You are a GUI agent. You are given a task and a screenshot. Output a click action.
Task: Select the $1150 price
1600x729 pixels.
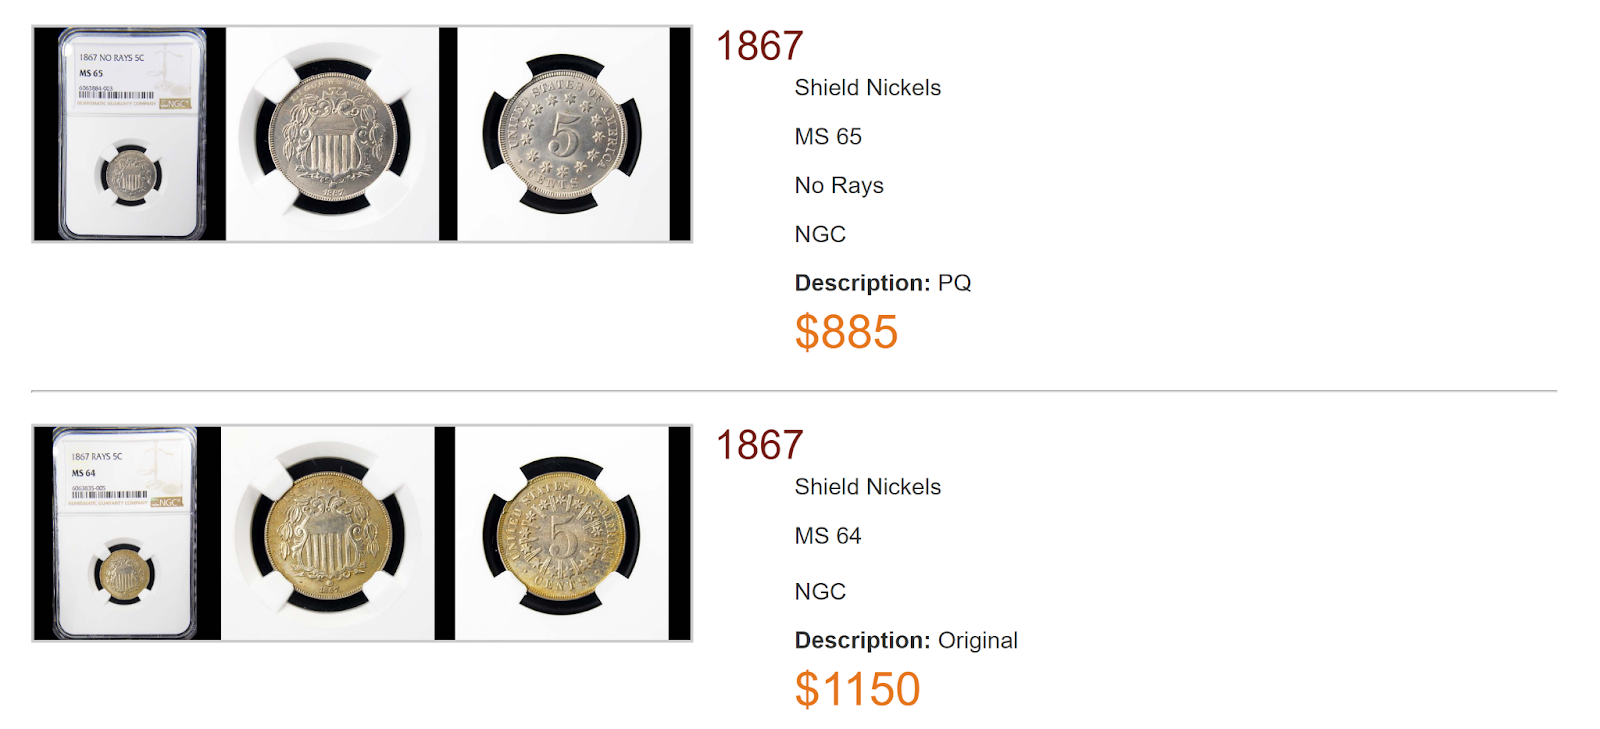tap(857, 689)
